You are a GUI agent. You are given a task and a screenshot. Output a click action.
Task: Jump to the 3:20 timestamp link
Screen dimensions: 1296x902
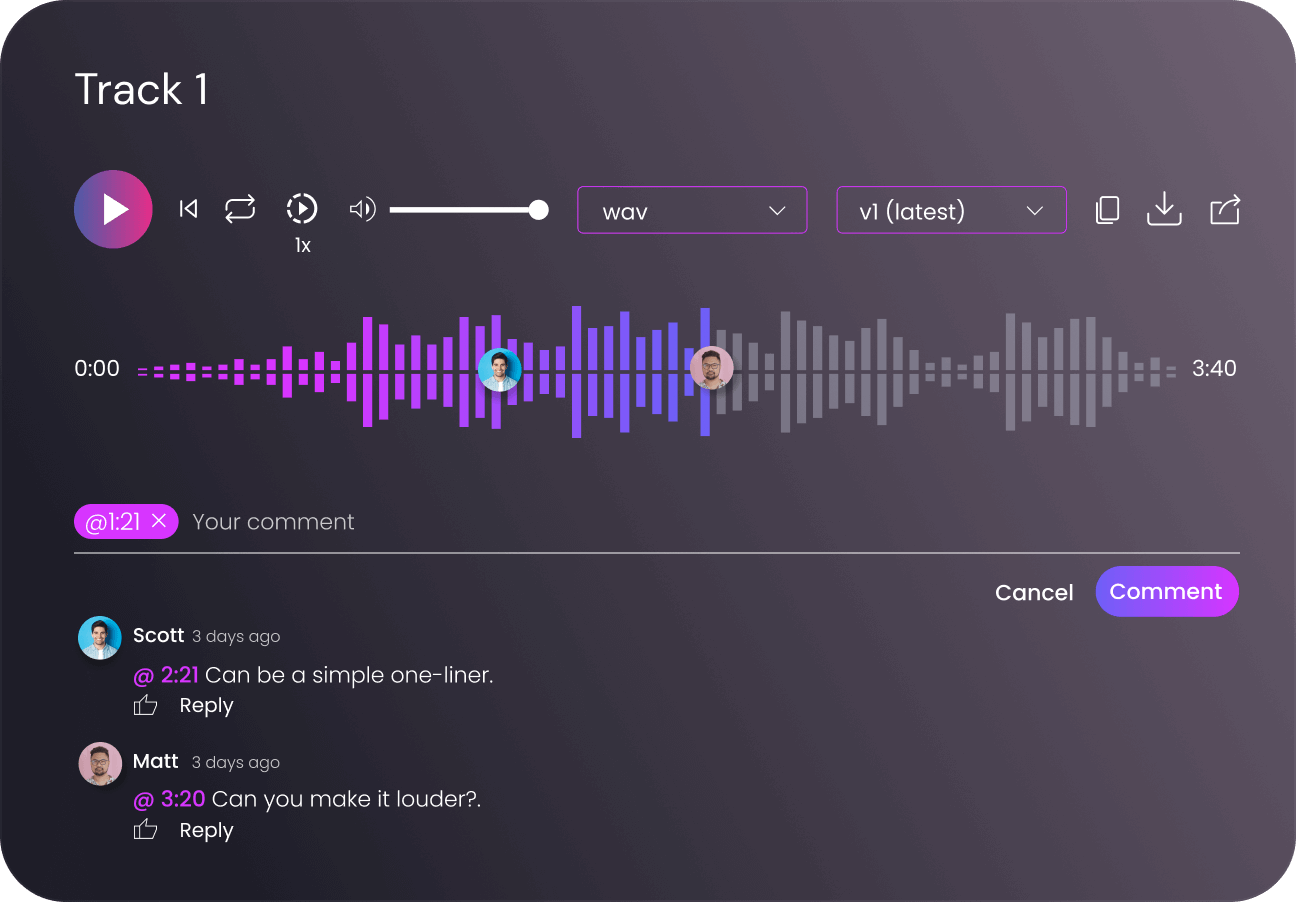pyautogui.click(x=169, y=799)
